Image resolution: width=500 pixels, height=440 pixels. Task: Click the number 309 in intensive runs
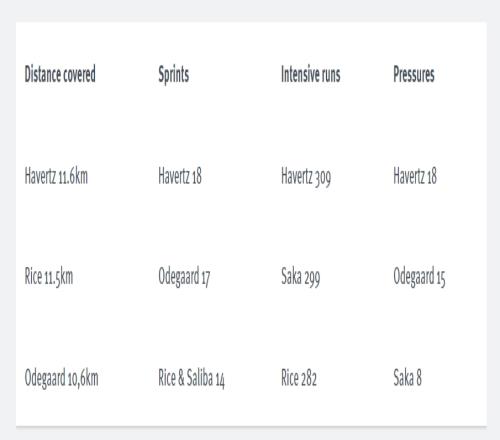click(323, 177)
